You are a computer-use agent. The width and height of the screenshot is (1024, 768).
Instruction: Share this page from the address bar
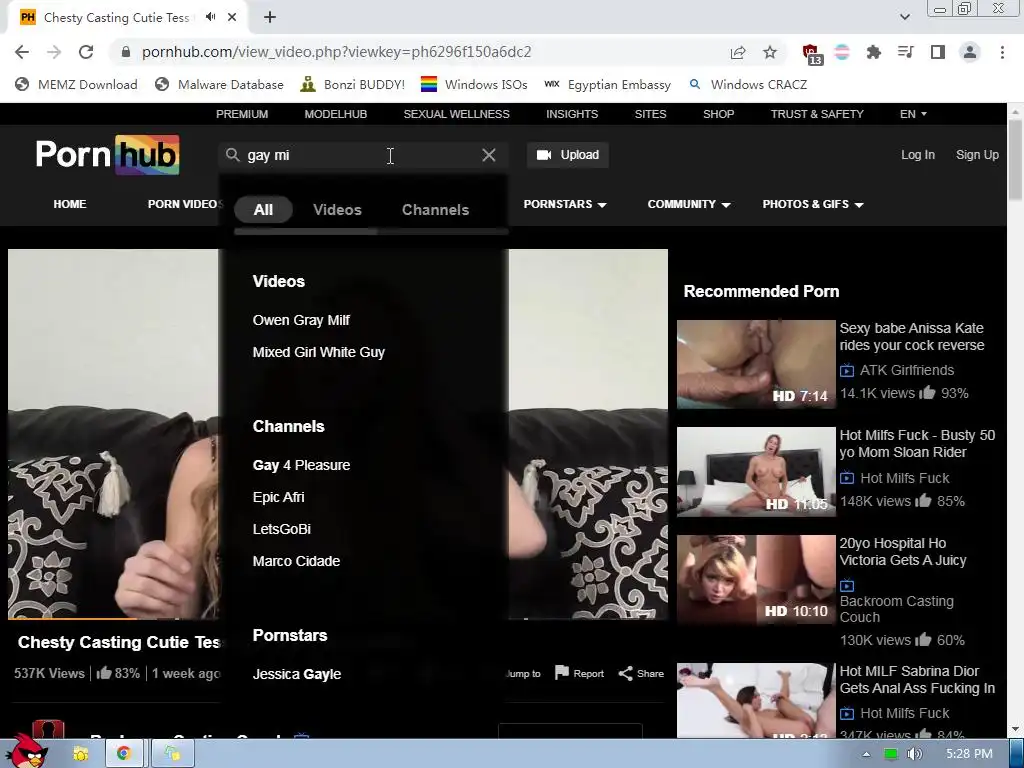(738, 52)
